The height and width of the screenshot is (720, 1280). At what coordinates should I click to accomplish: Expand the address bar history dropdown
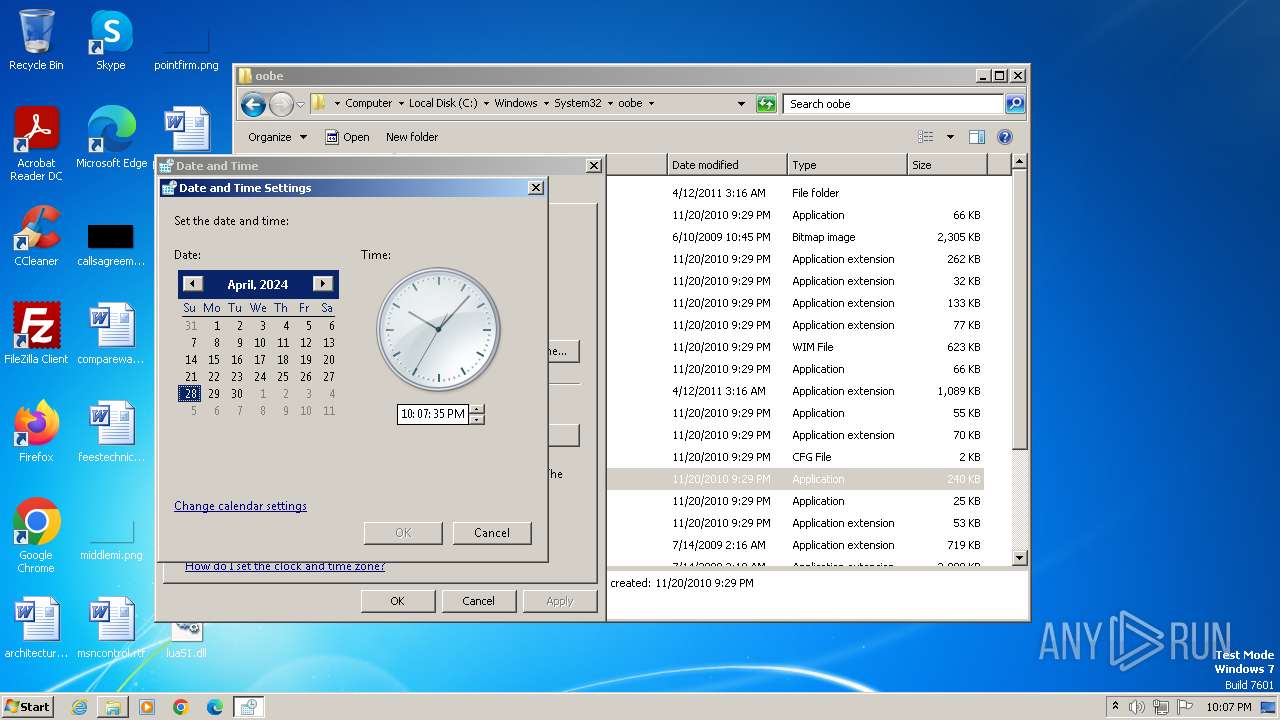741,103
